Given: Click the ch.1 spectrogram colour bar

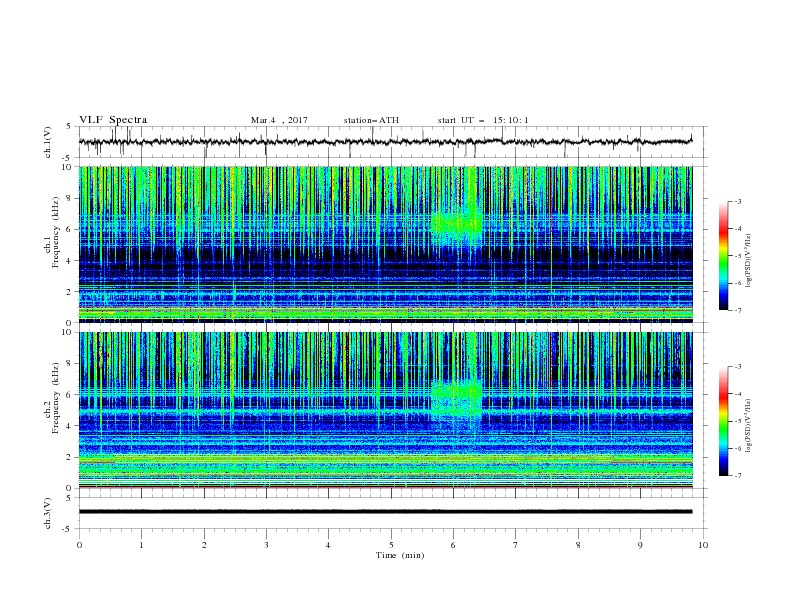Looking at the screenshot, I should [724, 256].
